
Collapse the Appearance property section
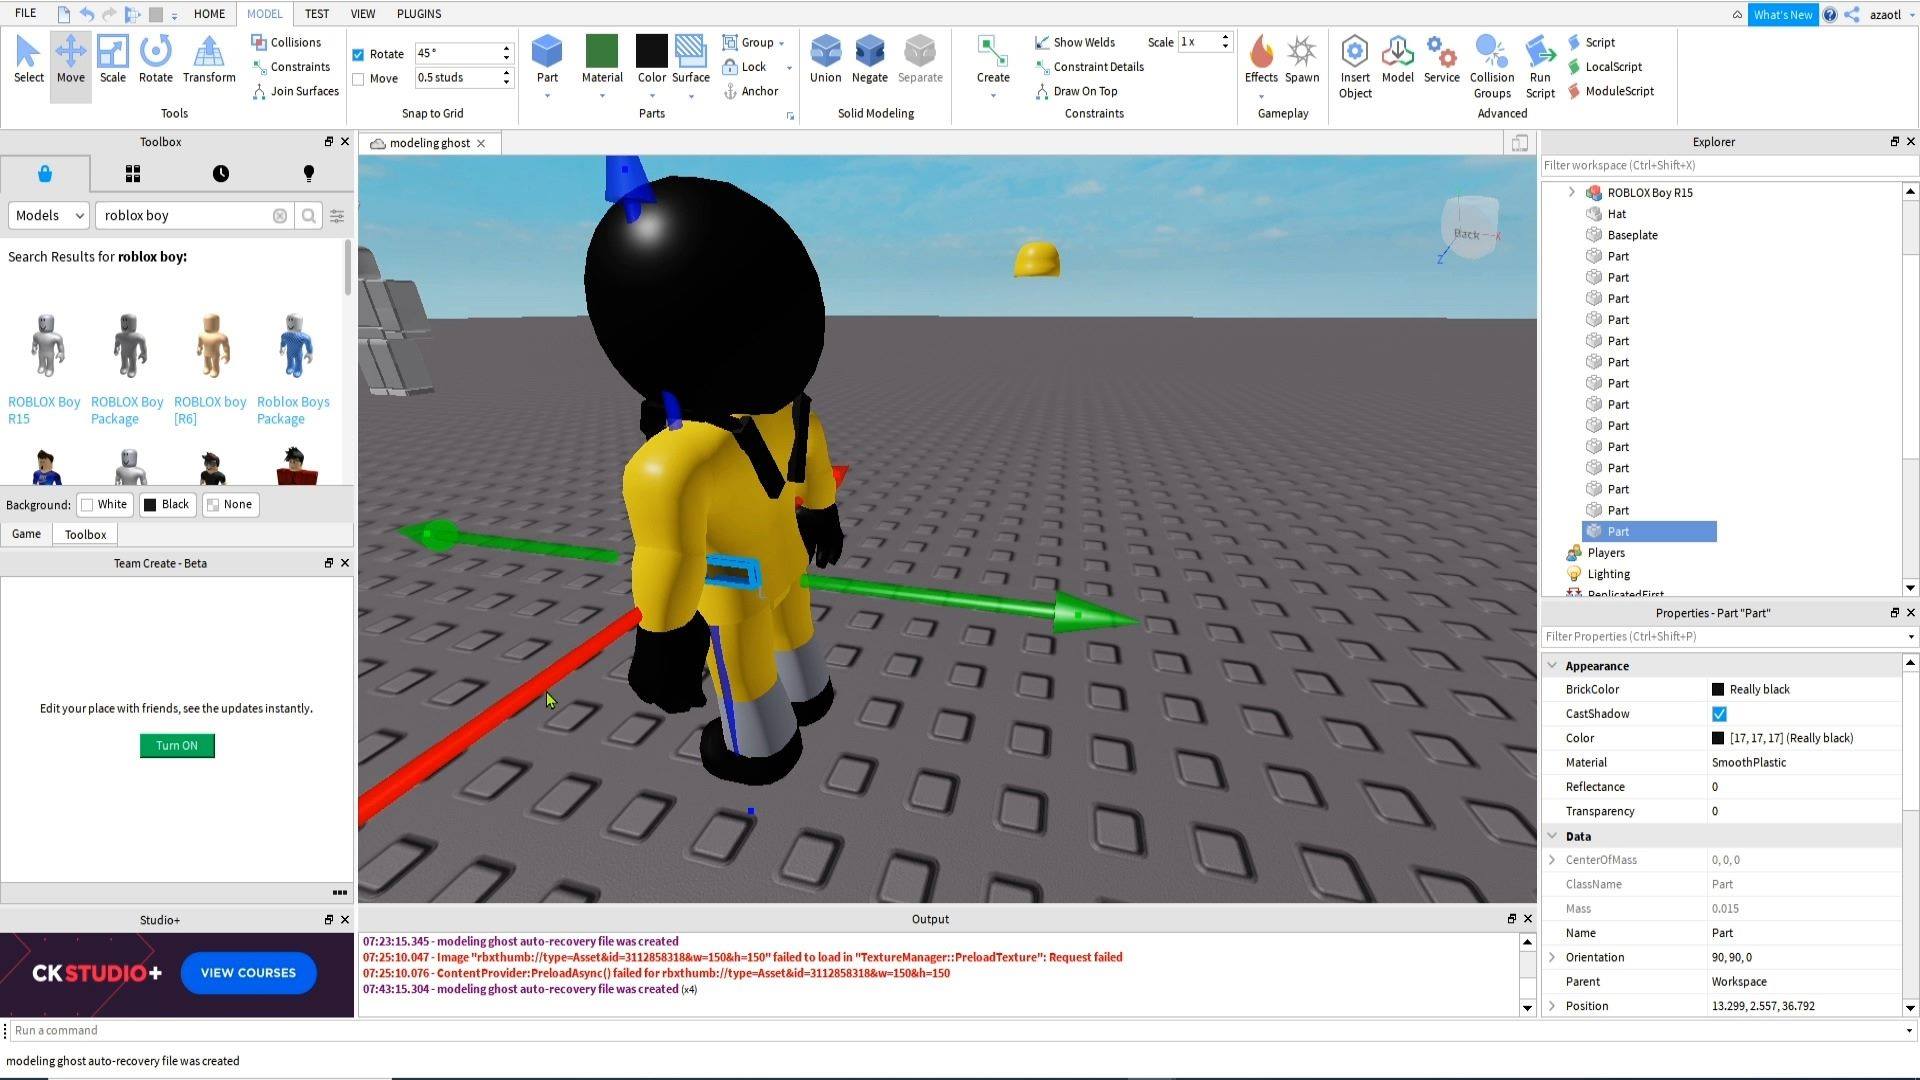coord(1552,666)
